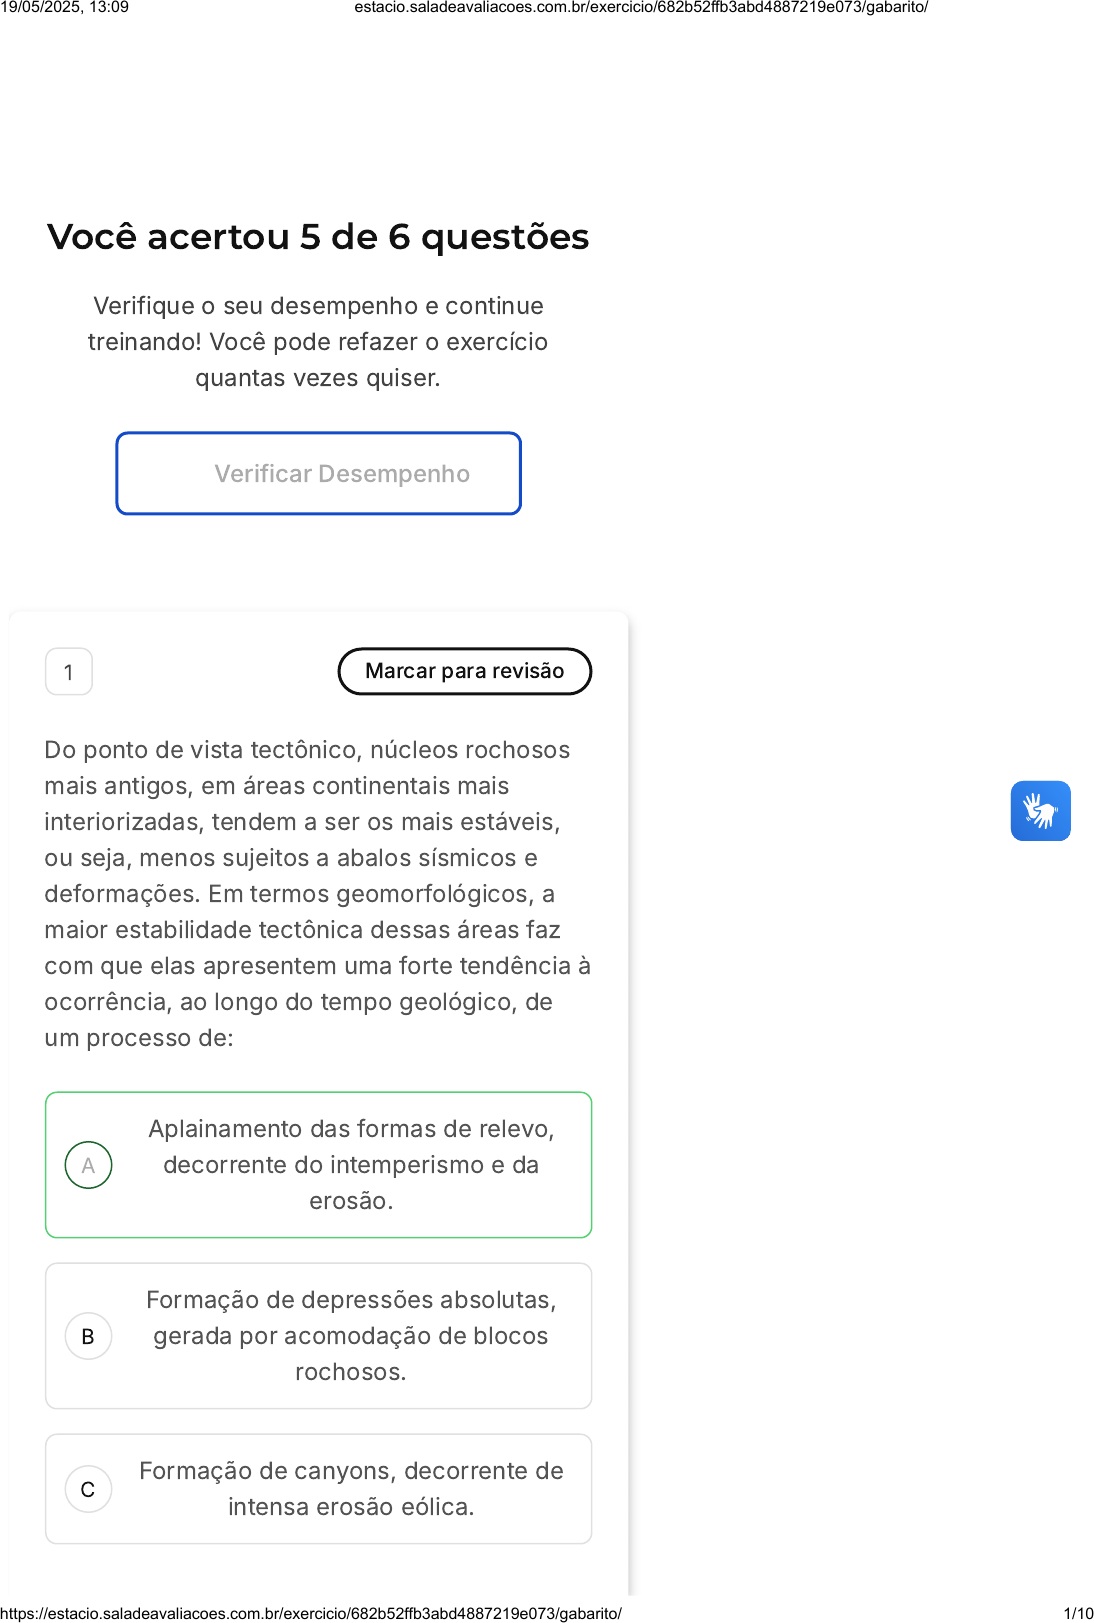1094x1623 pixels.
Task: Click the question number 1 badge
Action: click(x=69, y=672)
